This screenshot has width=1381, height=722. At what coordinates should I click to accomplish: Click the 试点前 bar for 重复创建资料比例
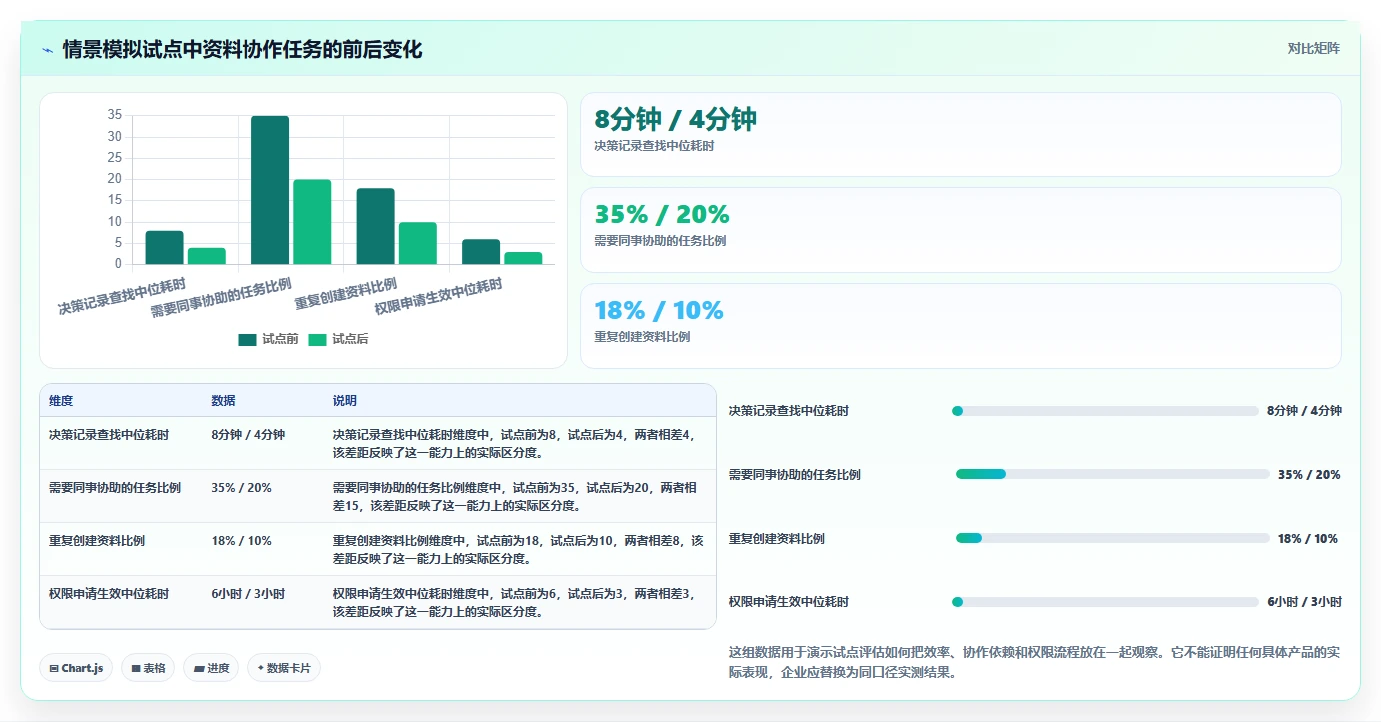click(x=376, y=226)
